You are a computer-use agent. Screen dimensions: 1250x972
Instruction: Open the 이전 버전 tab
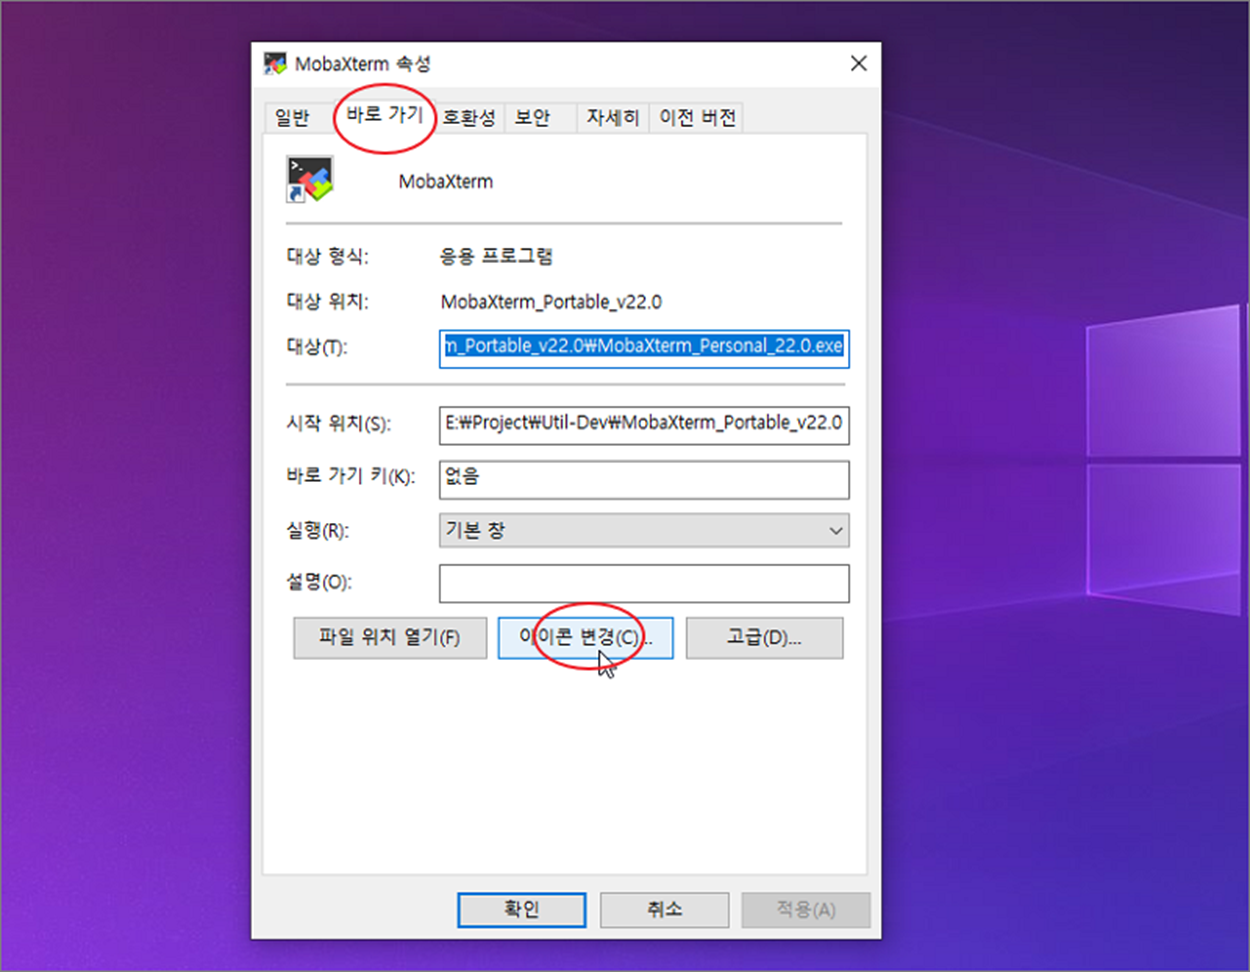(697, 118)
